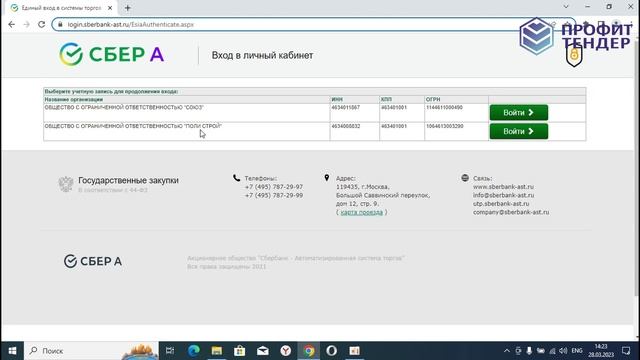Open the Windows Start menu

click(12, 351)
